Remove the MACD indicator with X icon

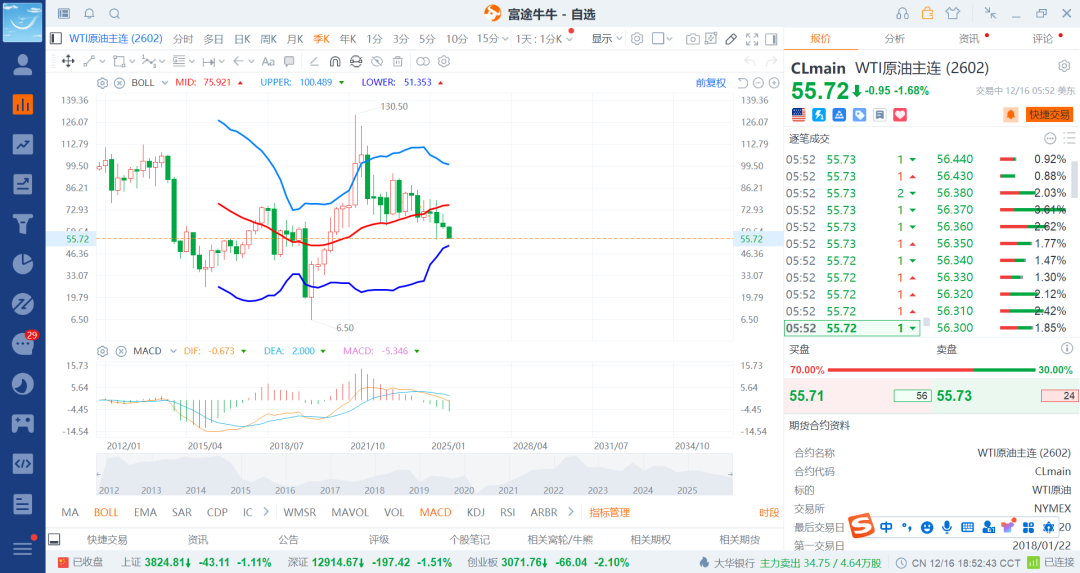pyautogui.click(x=119, y=351)
